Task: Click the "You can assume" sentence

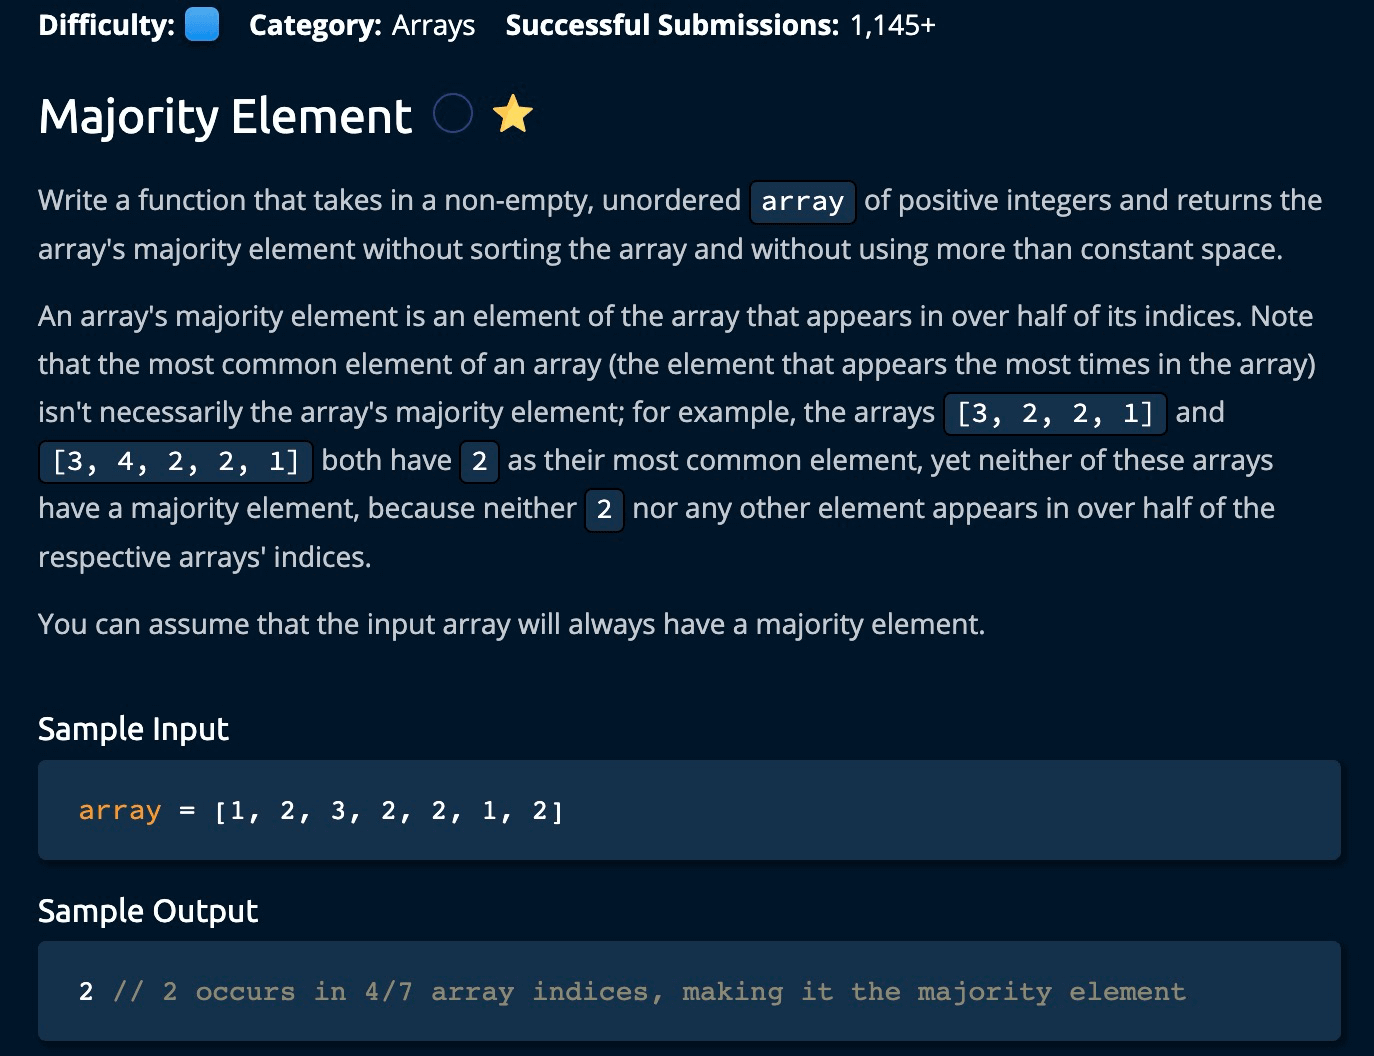Action: point(511,624)
